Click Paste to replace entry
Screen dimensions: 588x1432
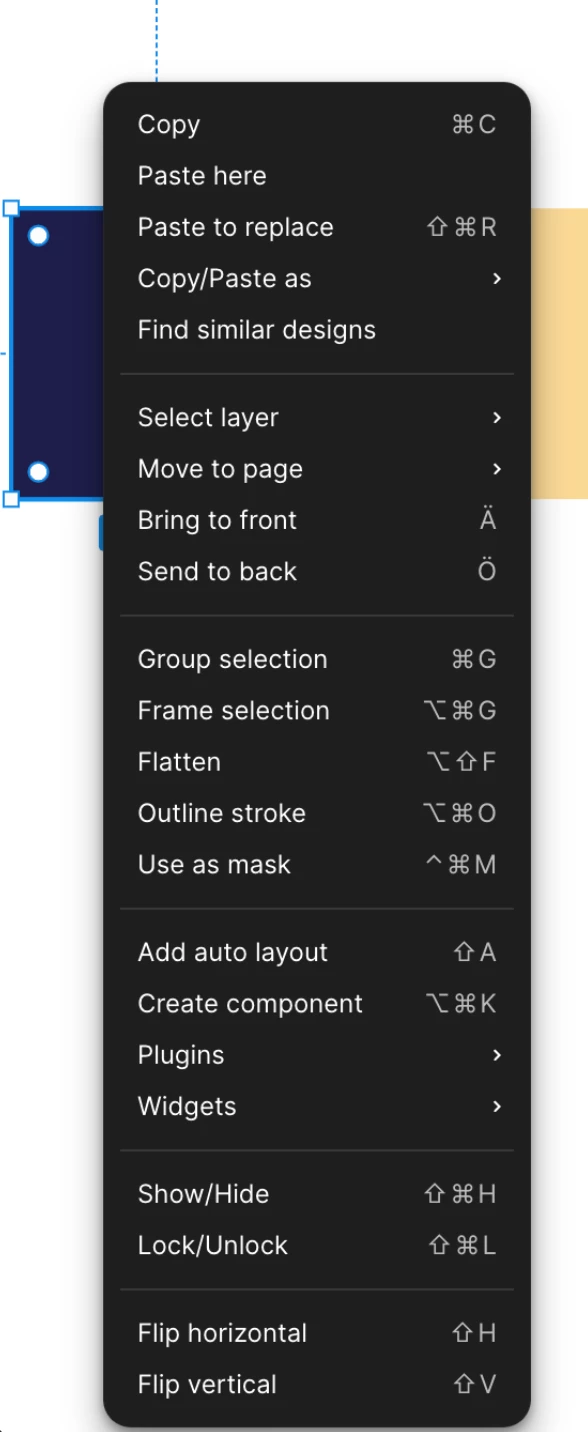coord(317,227)
